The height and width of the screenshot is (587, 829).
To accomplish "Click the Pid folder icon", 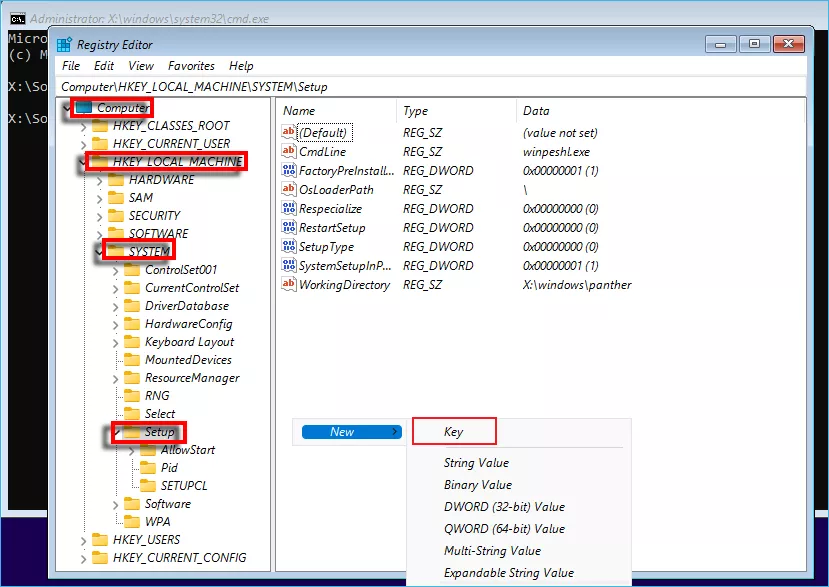I will 148,468.
